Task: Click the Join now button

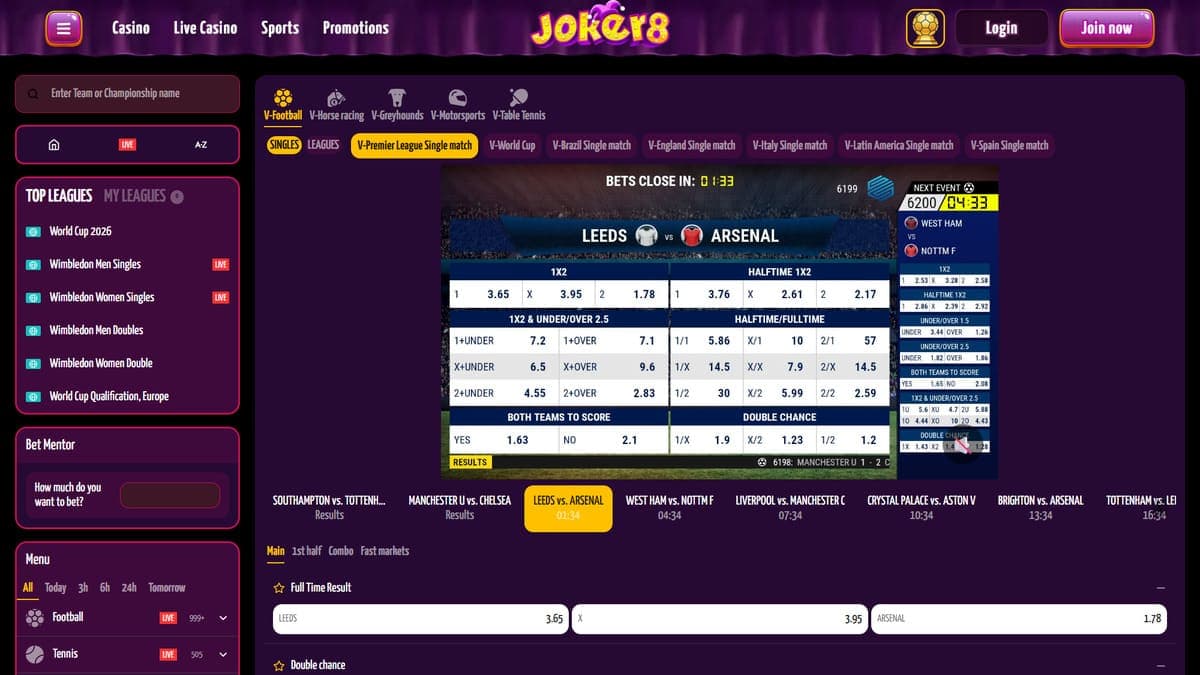Action: 1106,28
